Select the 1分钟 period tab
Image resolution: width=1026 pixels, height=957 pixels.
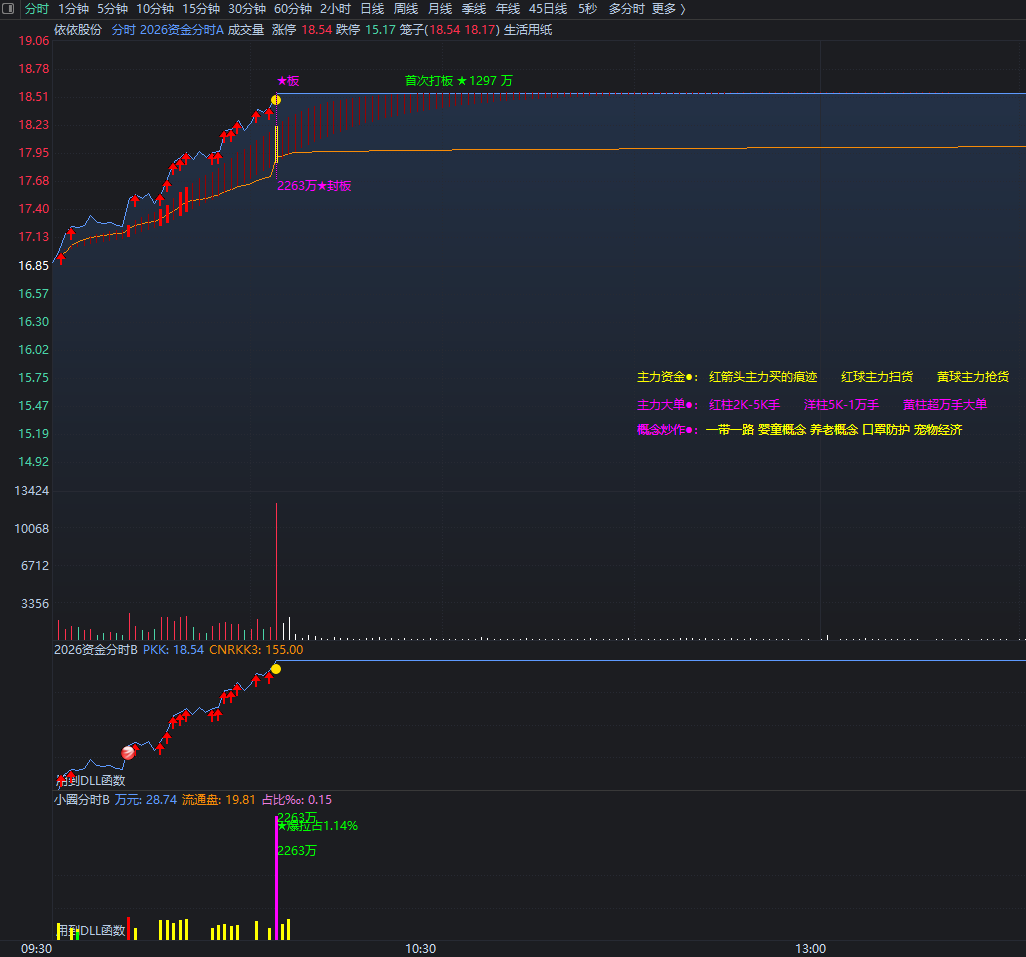coord(73,9)
